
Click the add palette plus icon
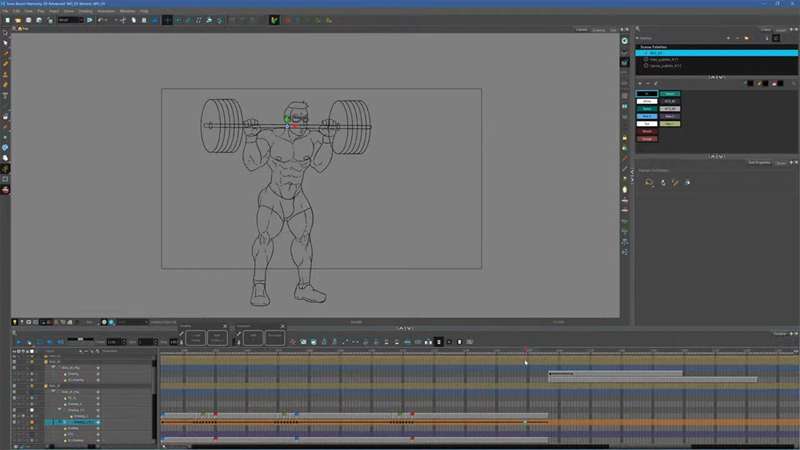[729, 38]
